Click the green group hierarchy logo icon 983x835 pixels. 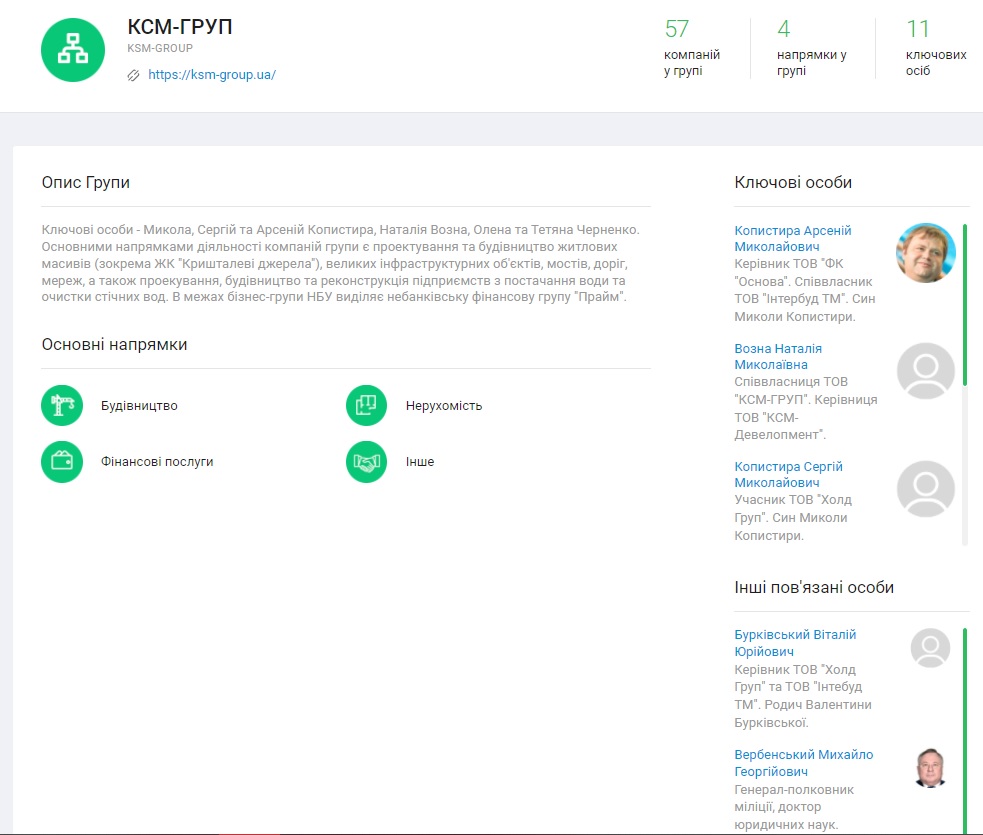tap(73, 50)
